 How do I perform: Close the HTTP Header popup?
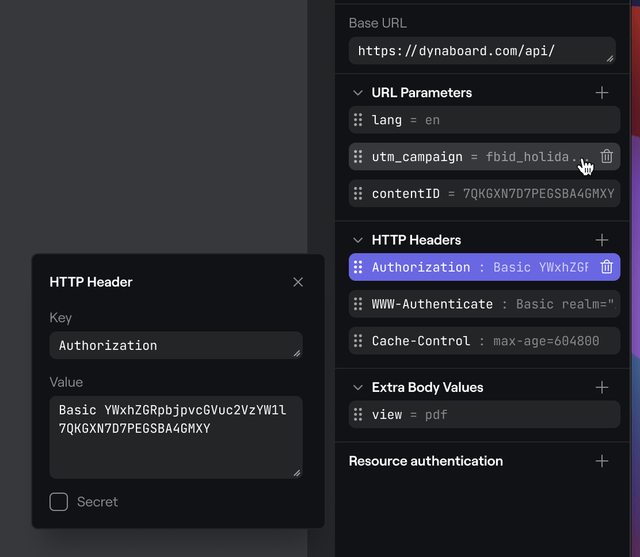[298, 282]
